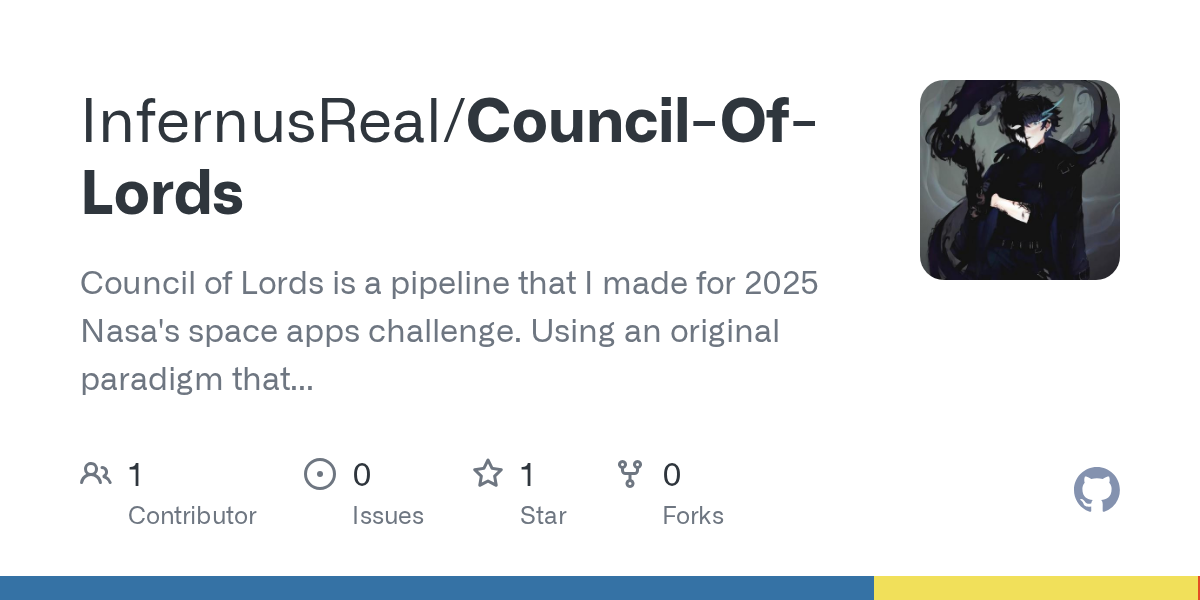The image size is (1200, 600).
Task: Click the issues count number 0
Action: click(x=362, y=475)
